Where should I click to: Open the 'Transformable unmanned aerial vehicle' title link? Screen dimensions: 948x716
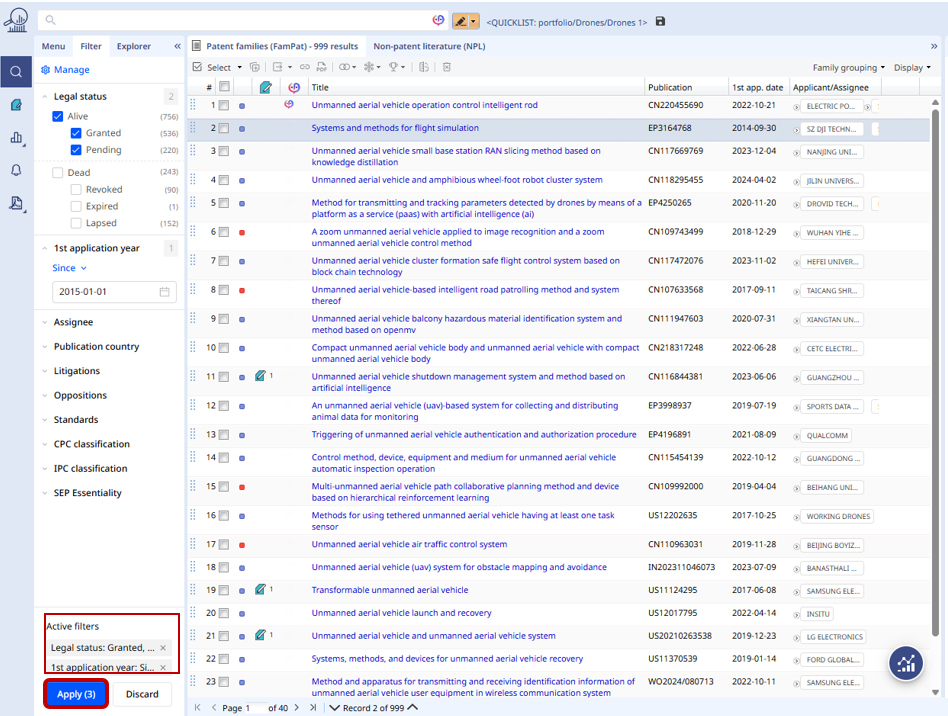(x=390, y=590)
